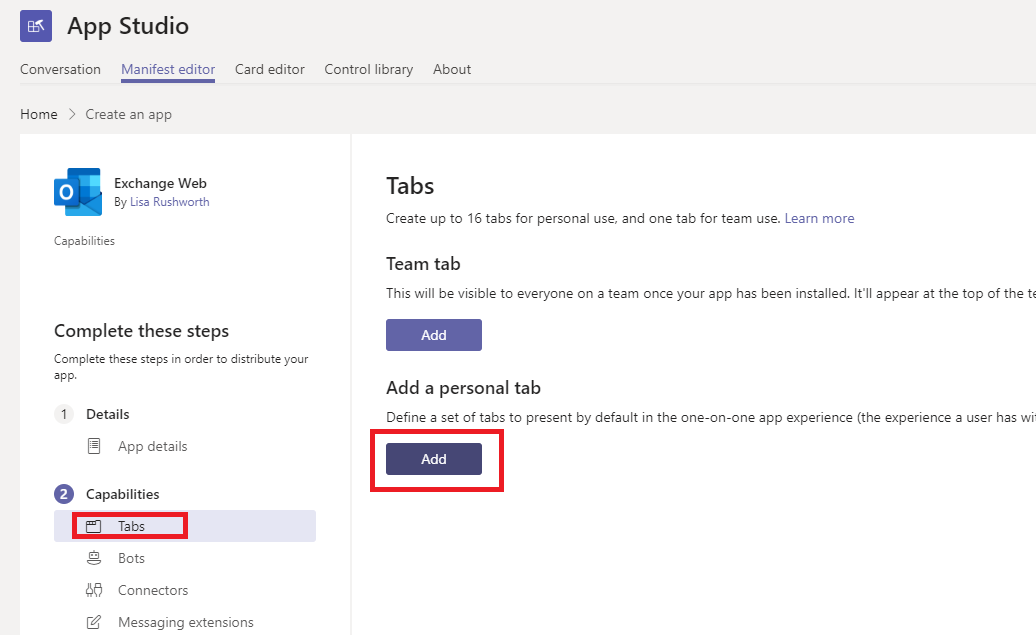Open the Control library tab

[x=369, y=69]
